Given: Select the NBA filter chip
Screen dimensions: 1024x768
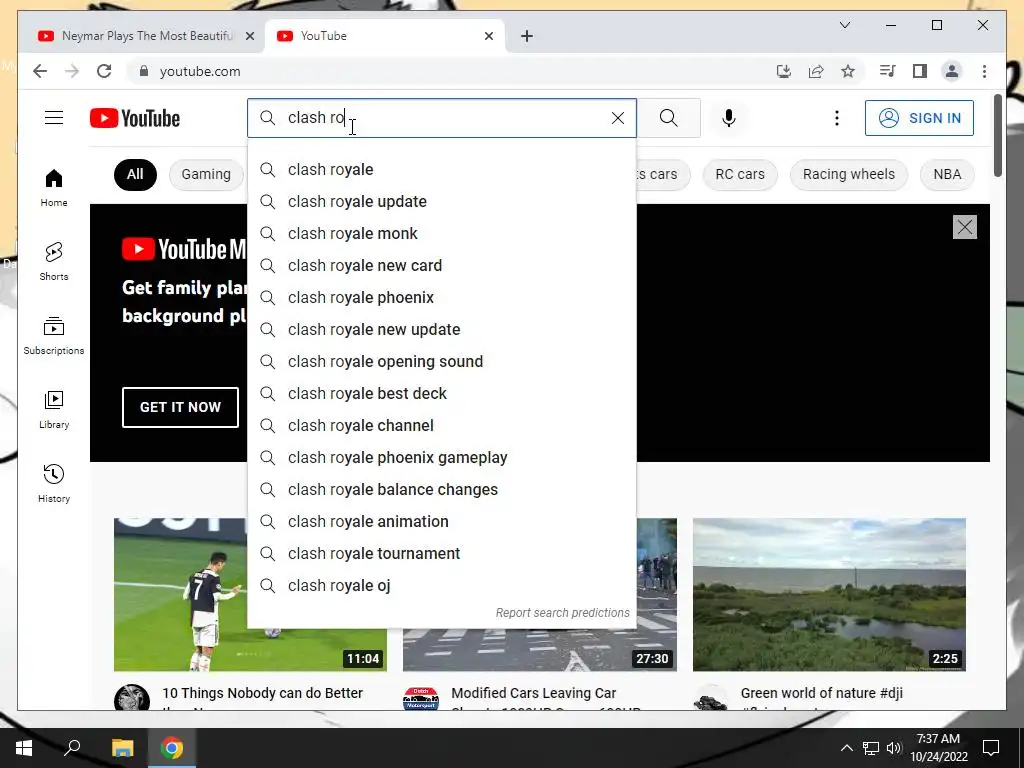Looking at the screenshot, I should [x=947, y=174].
